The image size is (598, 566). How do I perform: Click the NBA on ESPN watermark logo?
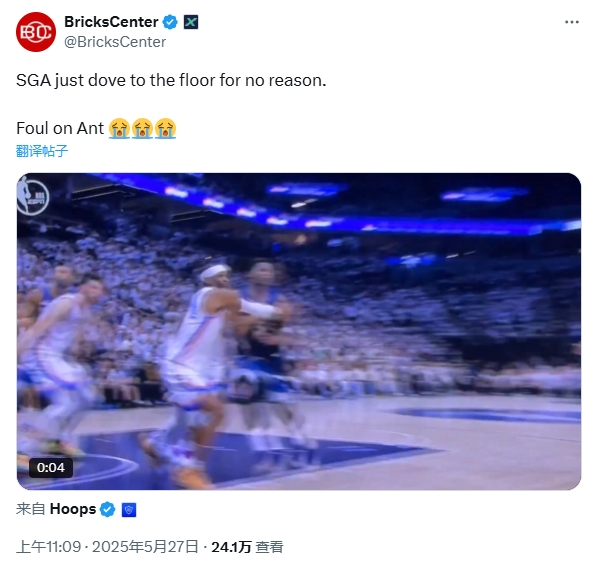click(32, 196)
